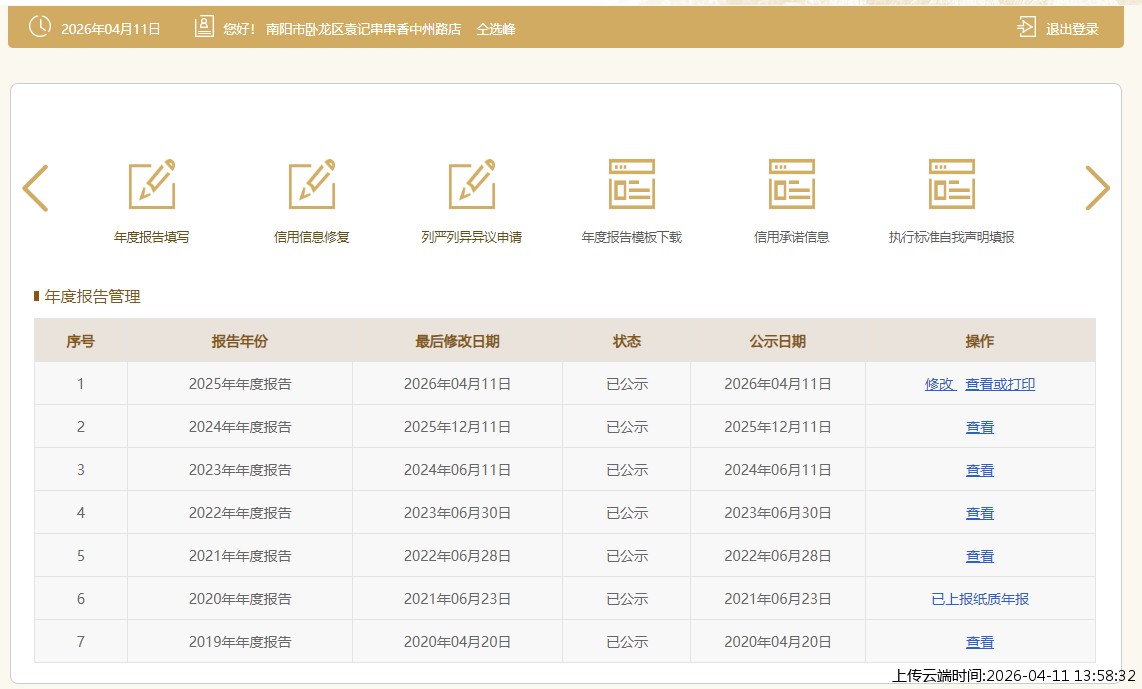Click the 年度报告模板下载 icon
The image size is (1142, 689).
[632, 185]
